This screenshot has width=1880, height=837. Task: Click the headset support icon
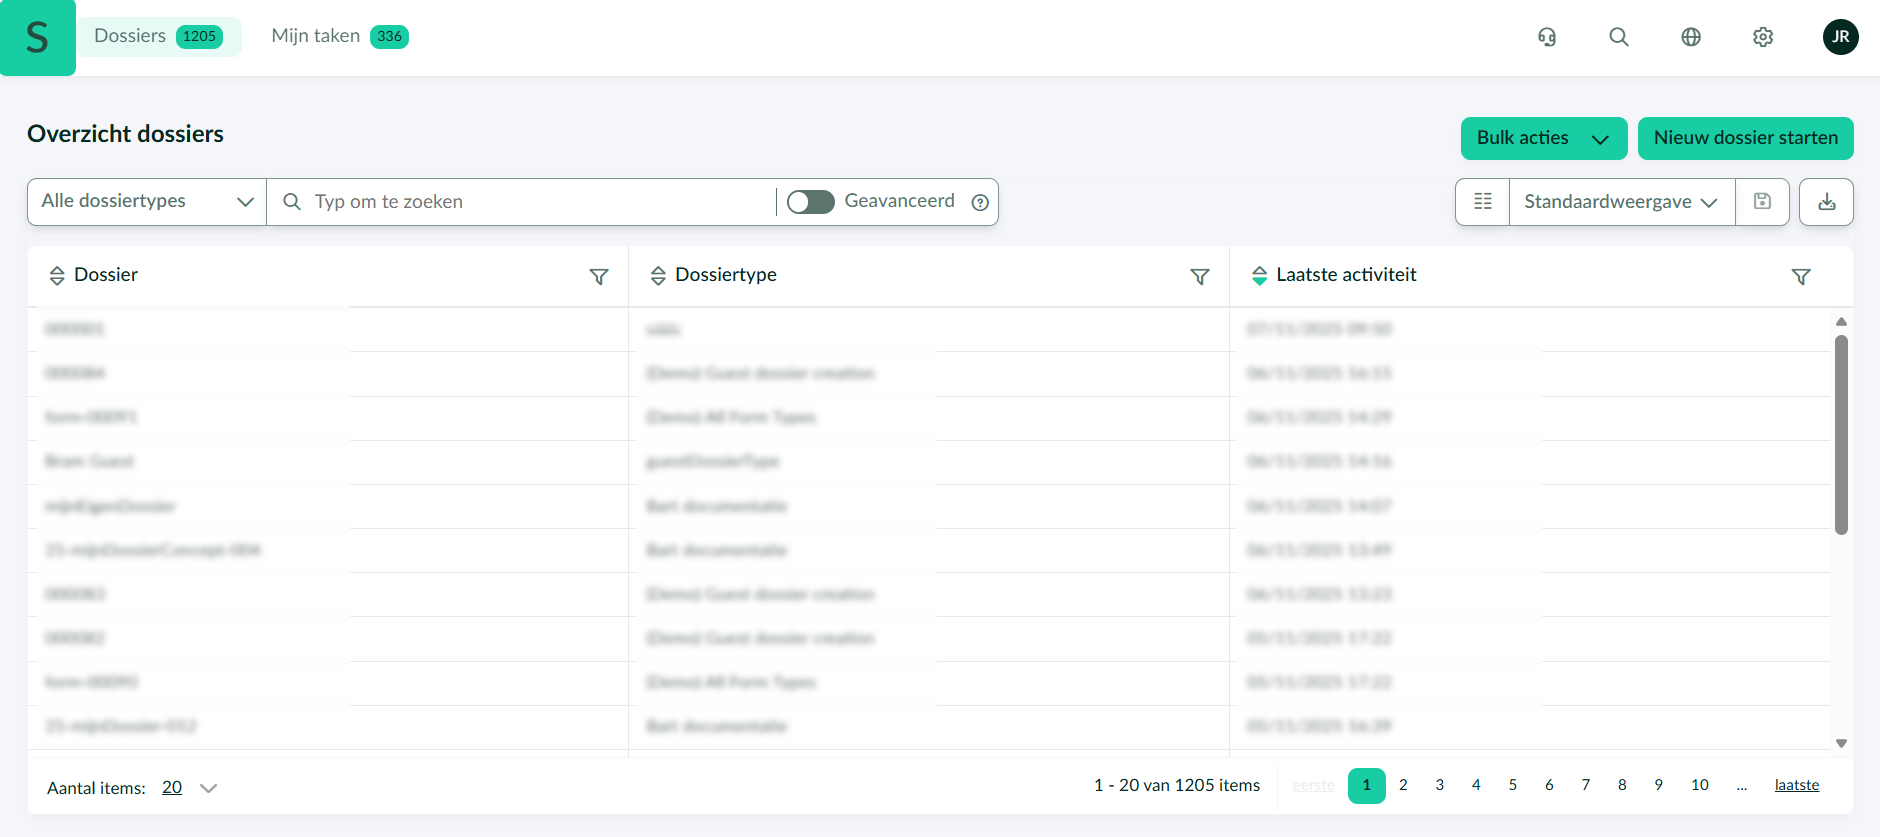(x=1547, y=37)
